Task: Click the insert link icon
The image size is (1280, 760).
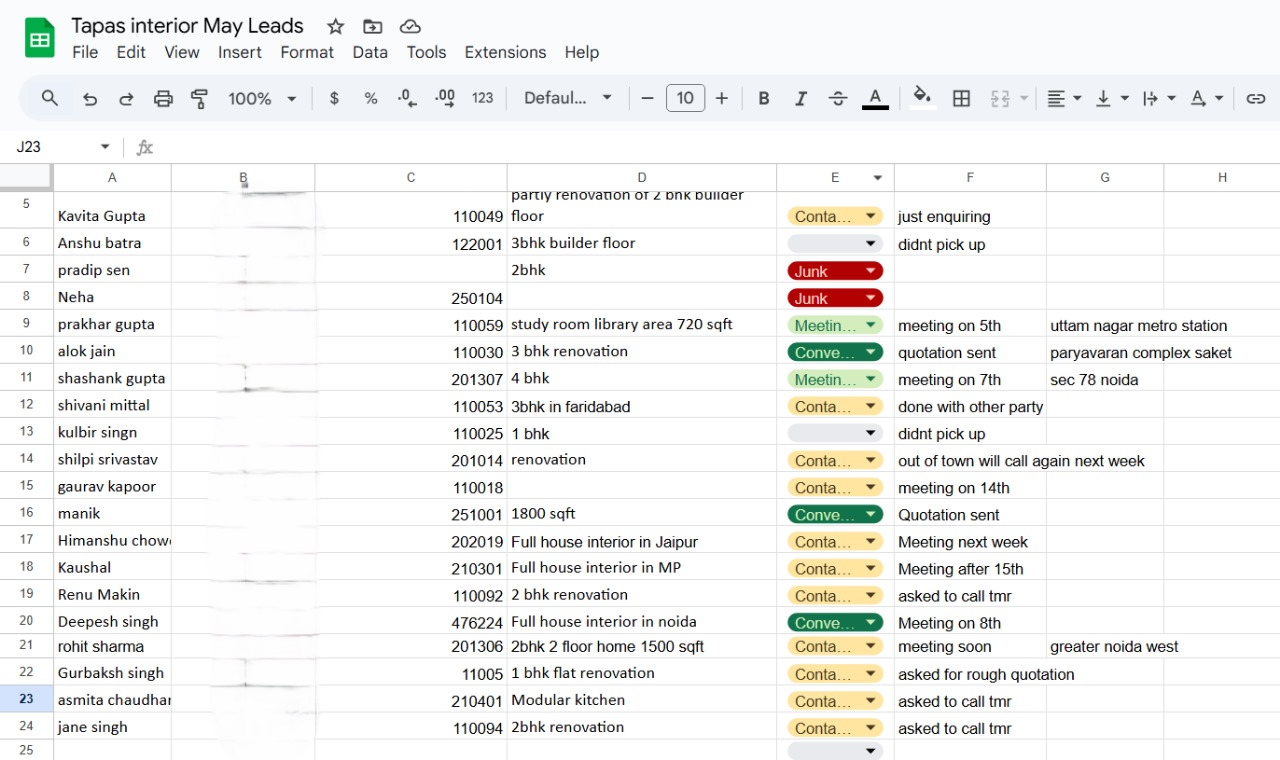Action: pyautogui.click(x=1255, y=98)
